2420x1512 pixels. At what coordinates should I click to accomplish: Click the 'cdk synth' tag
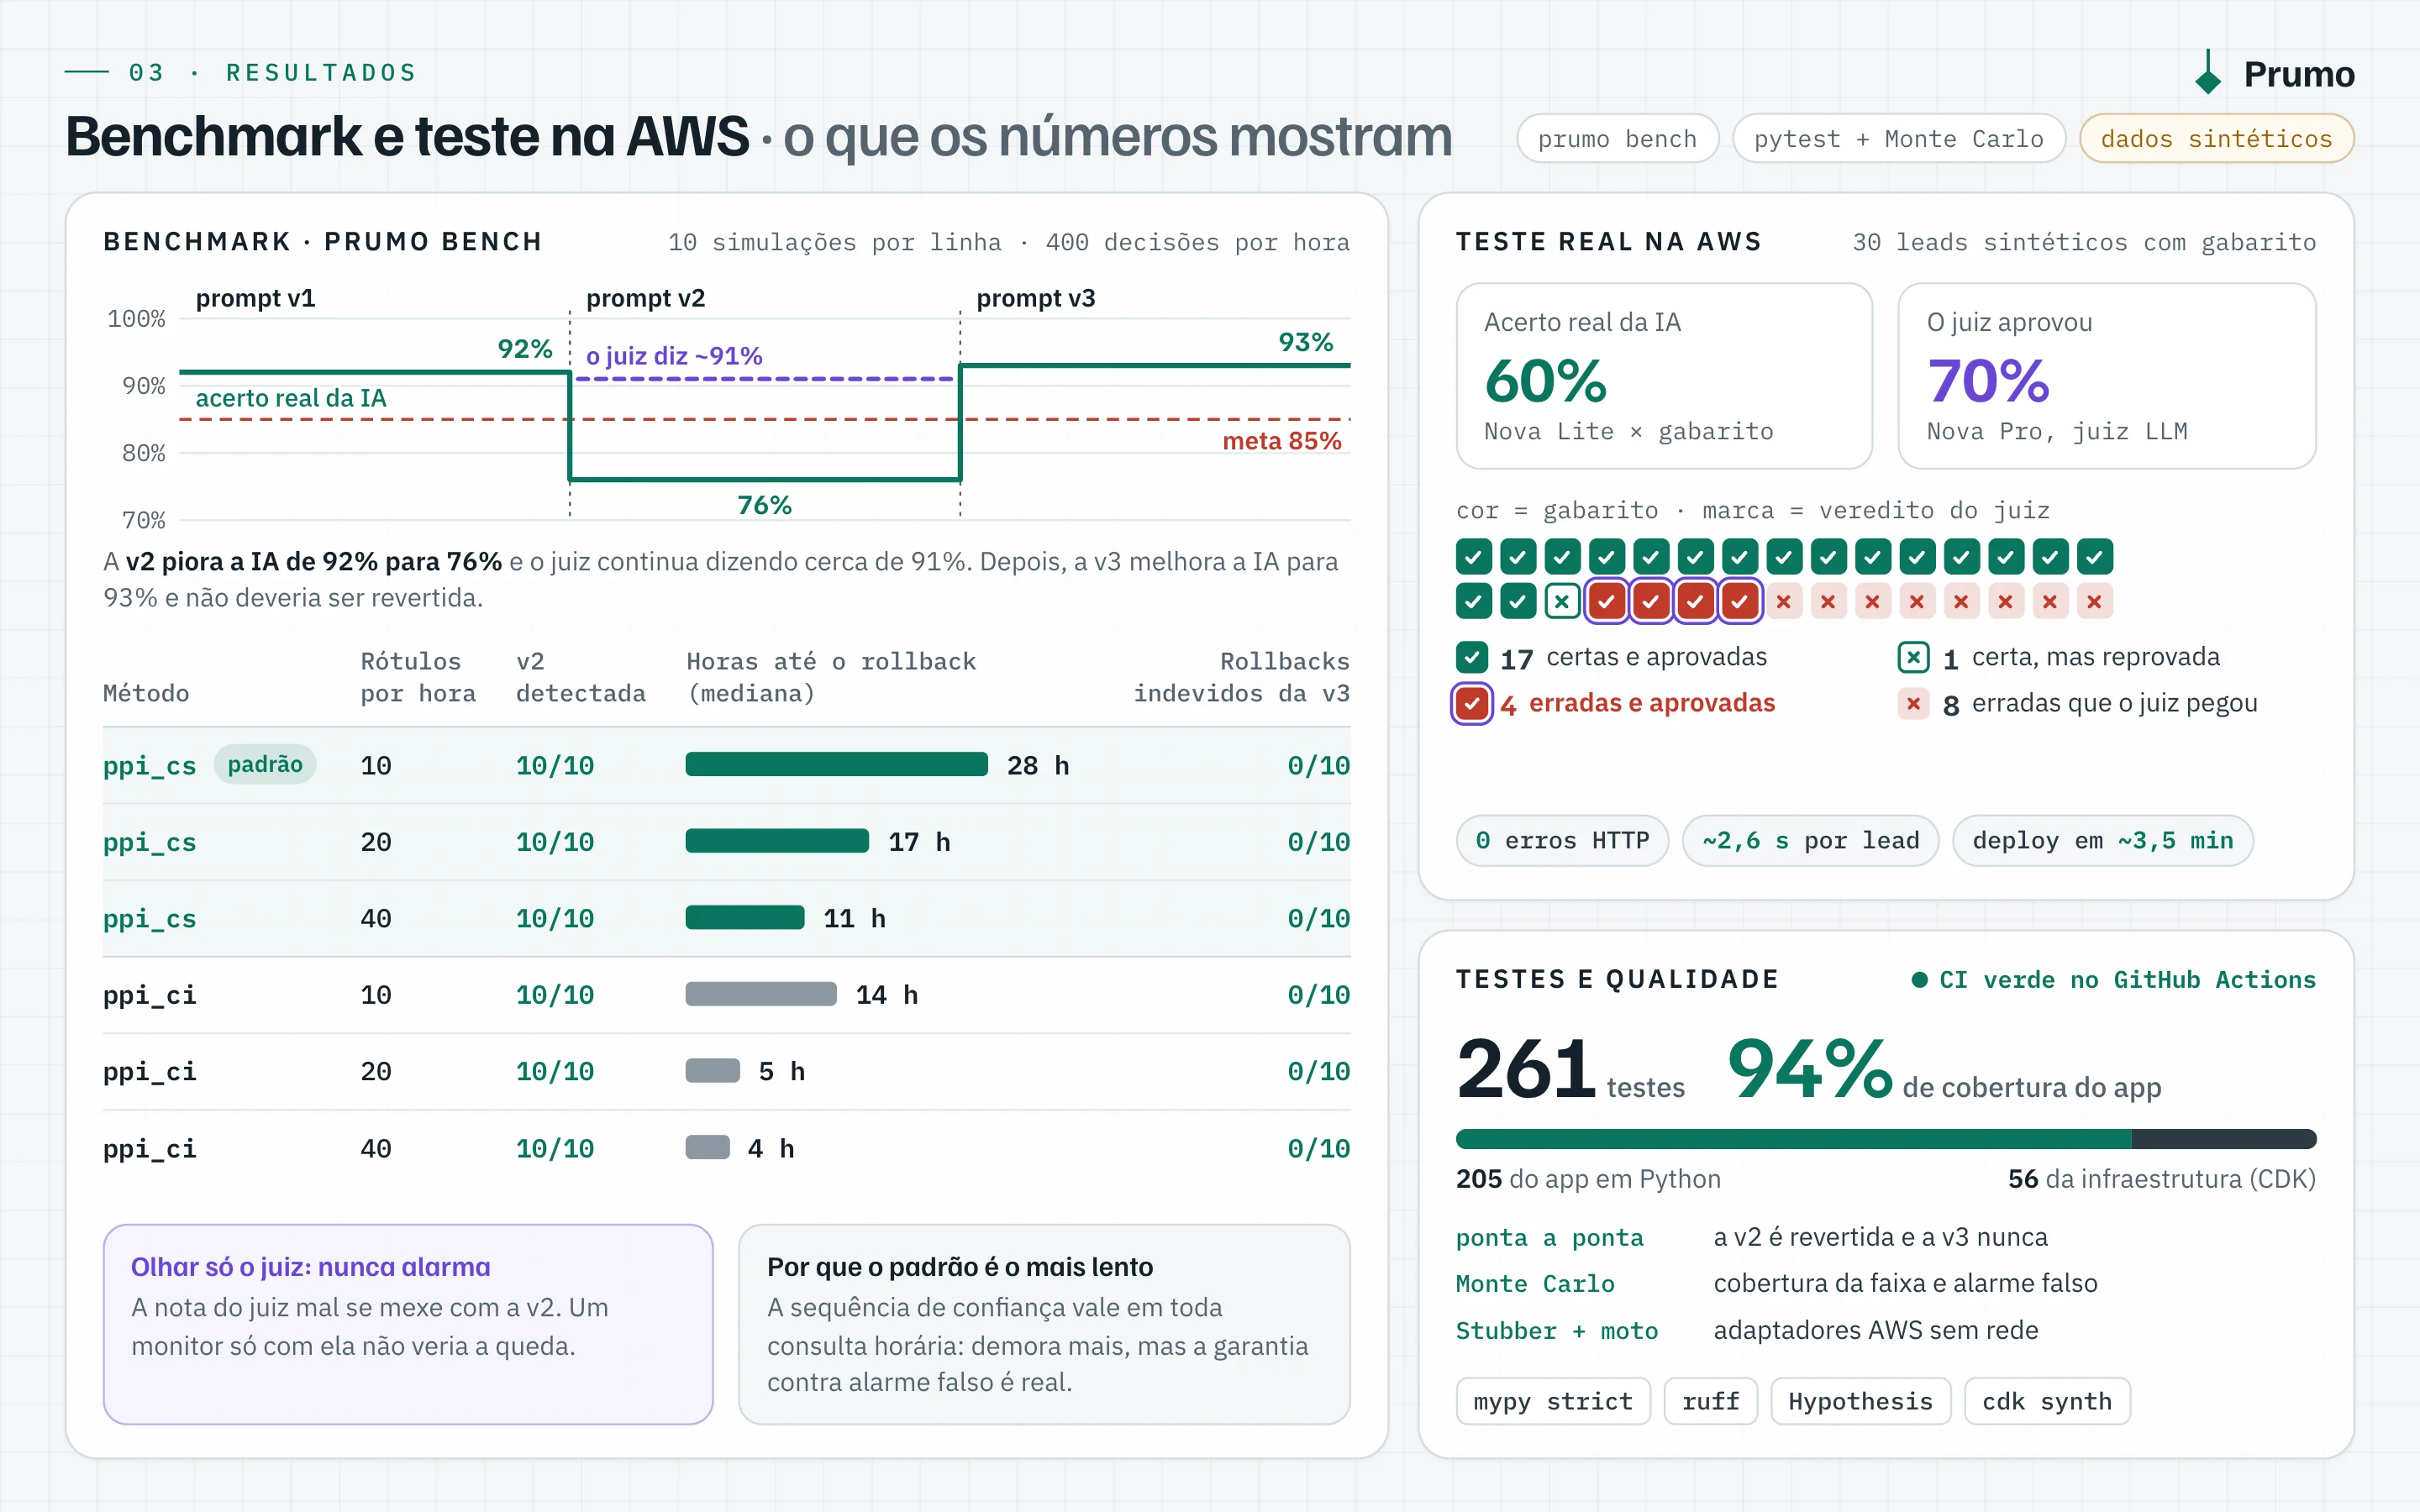(x=2047, y=1401)
